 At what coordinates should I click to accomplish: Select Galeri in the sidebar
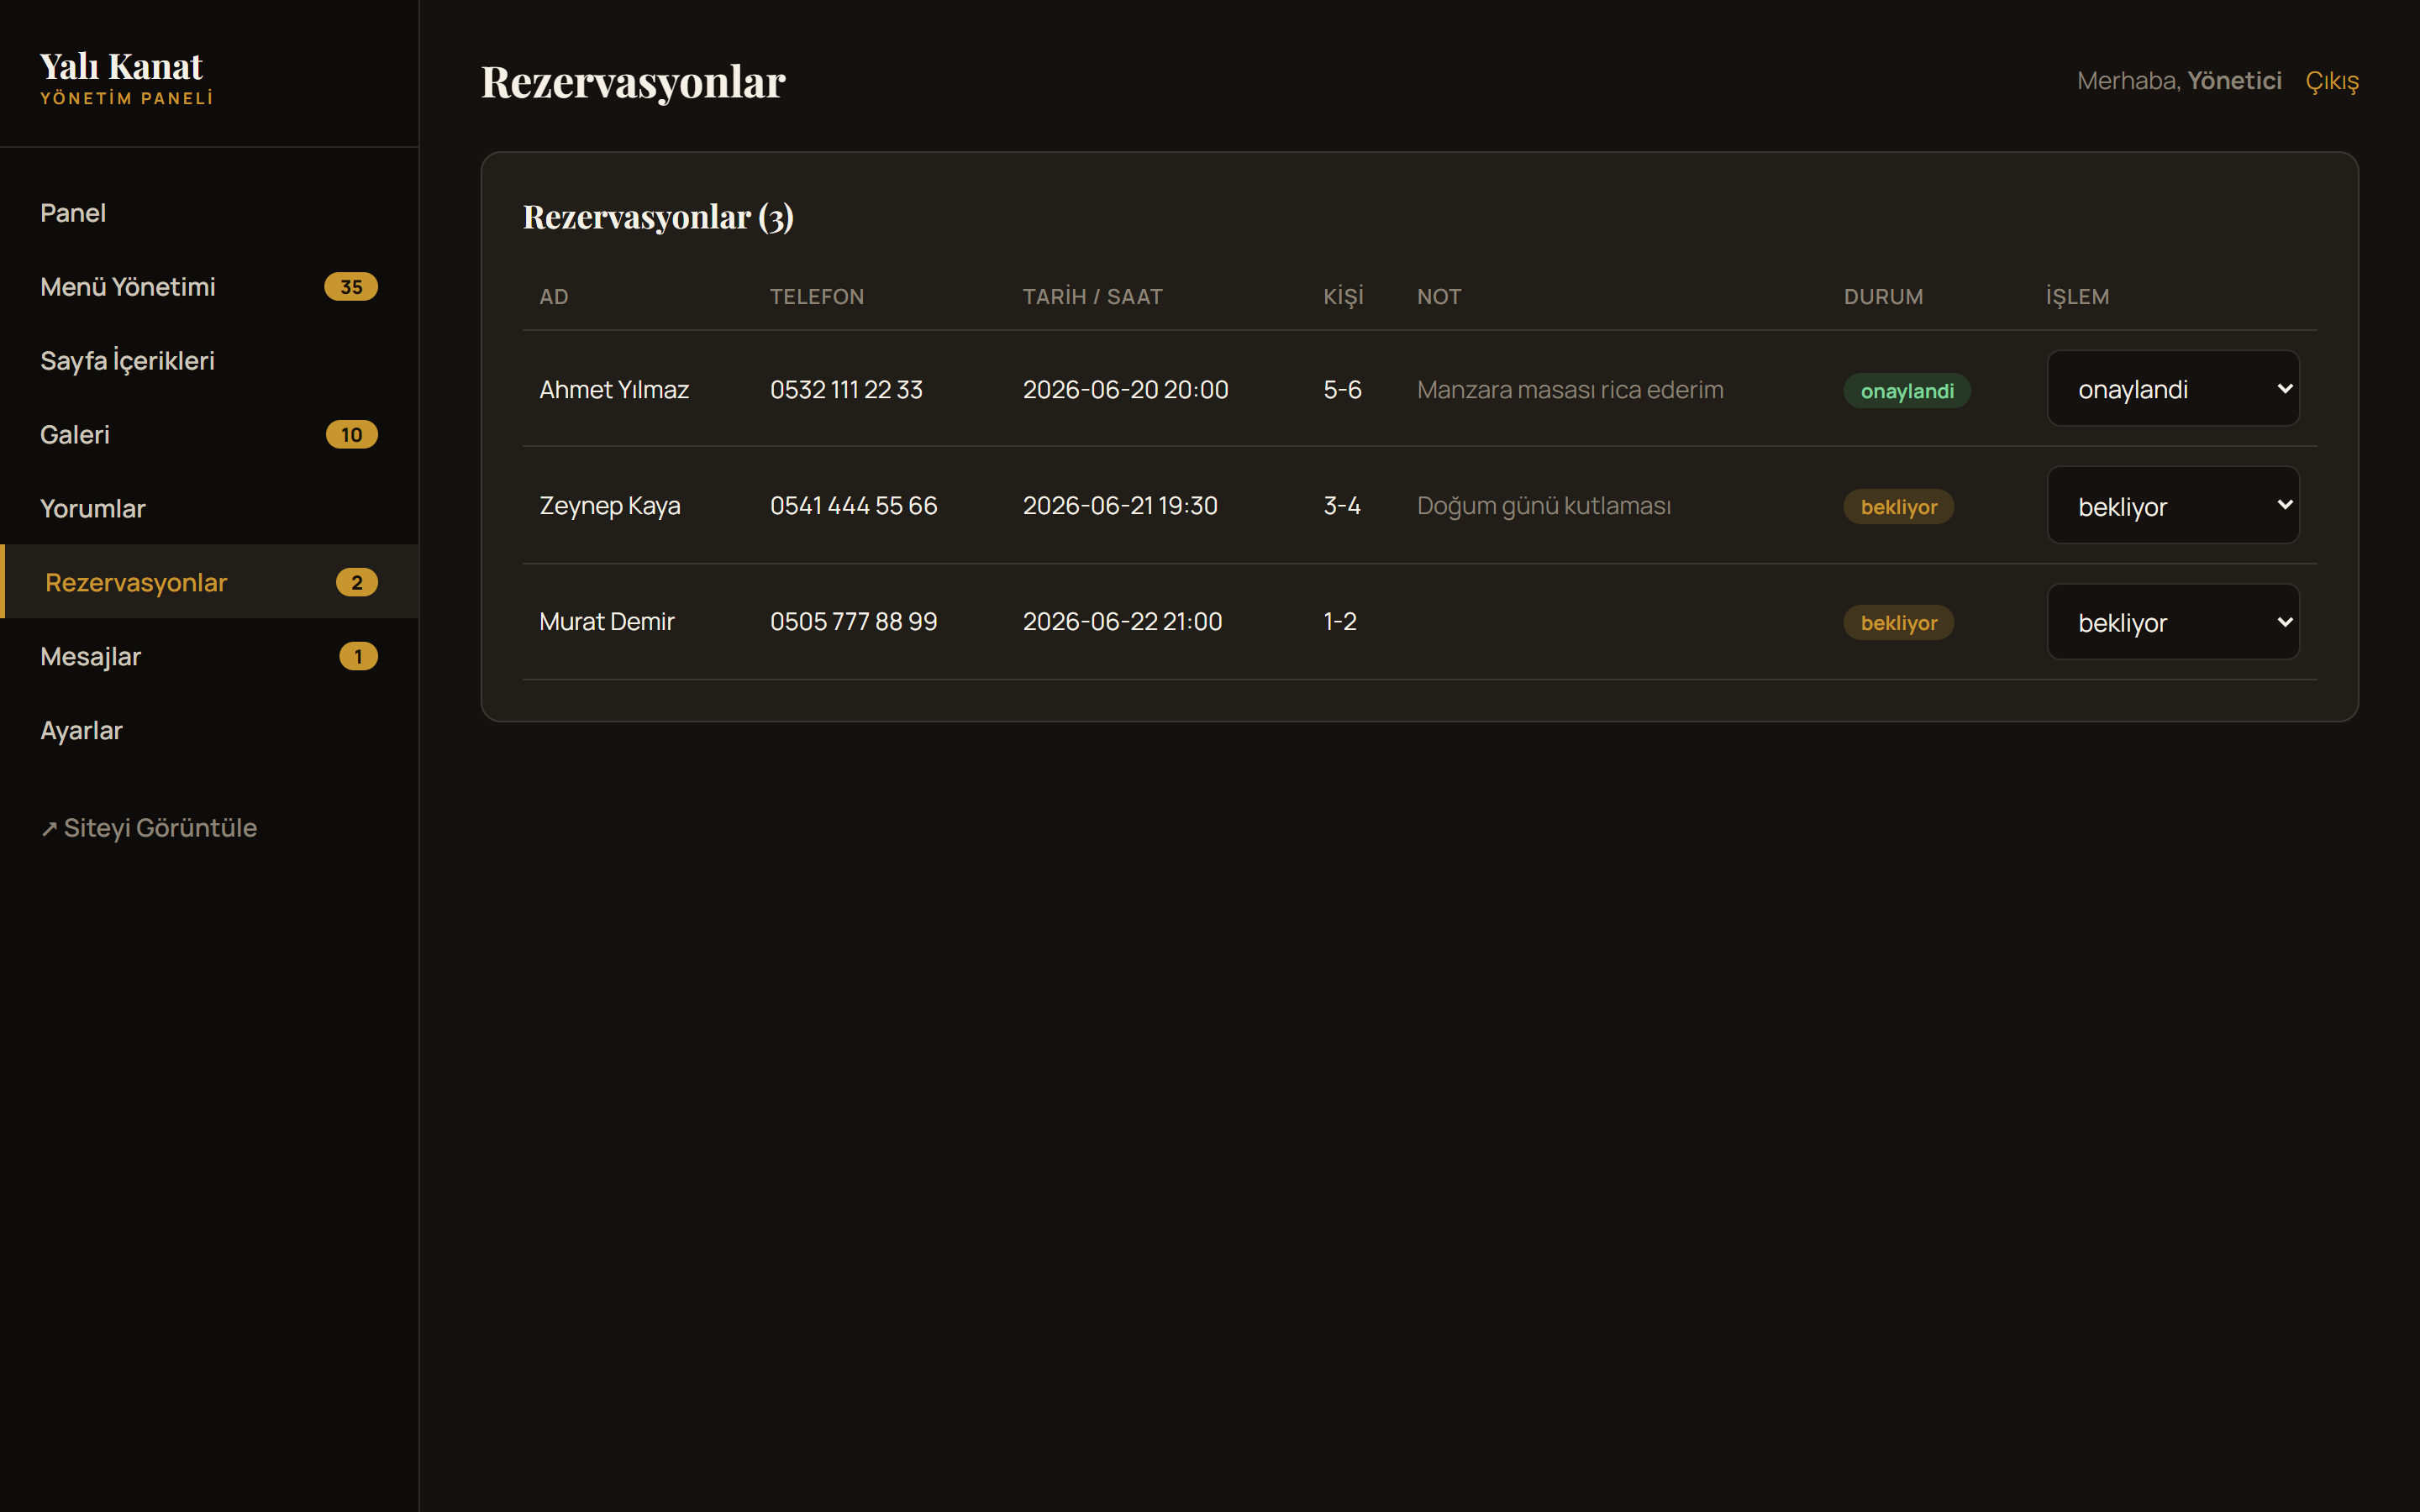point(209,435)
